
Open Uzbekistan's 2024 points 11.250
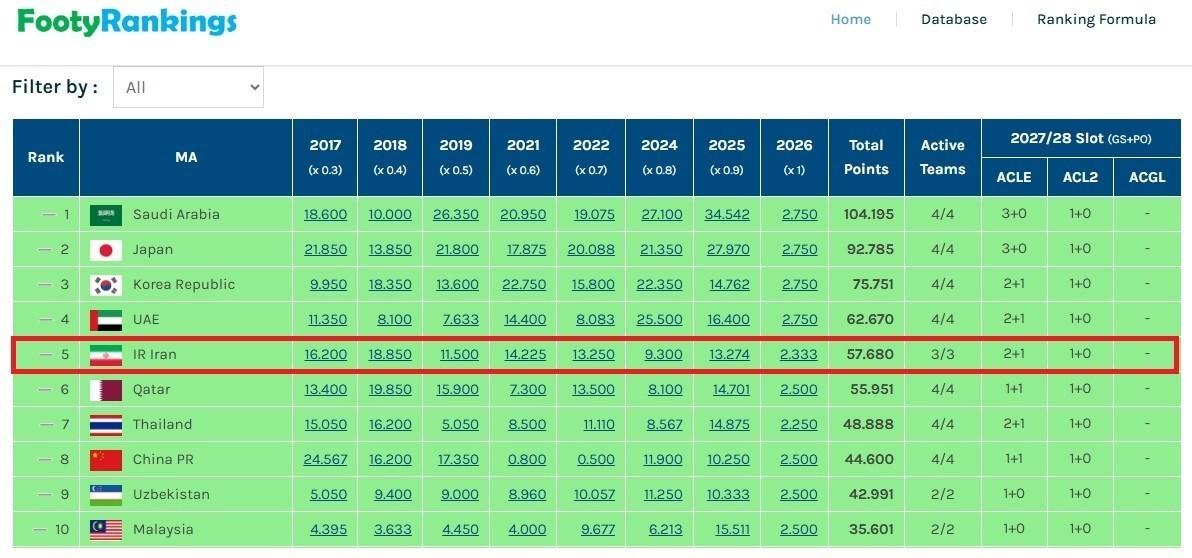pos(659,495)
